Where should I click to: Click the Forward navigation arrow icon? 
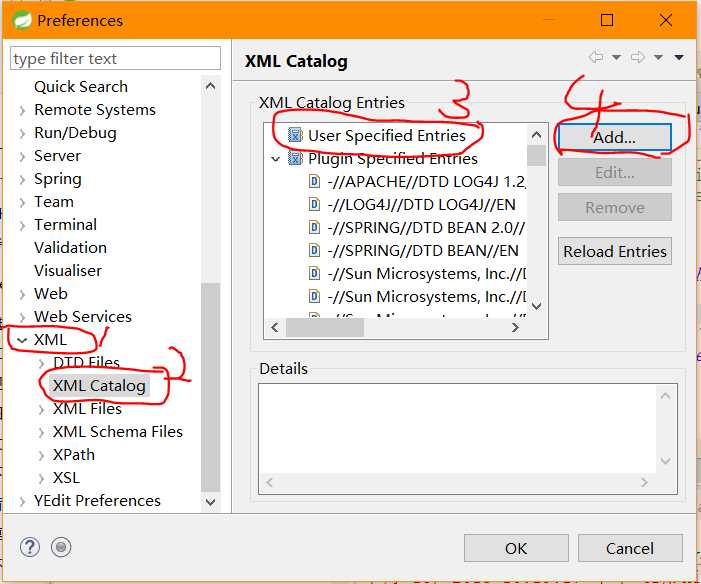(637, 57)
